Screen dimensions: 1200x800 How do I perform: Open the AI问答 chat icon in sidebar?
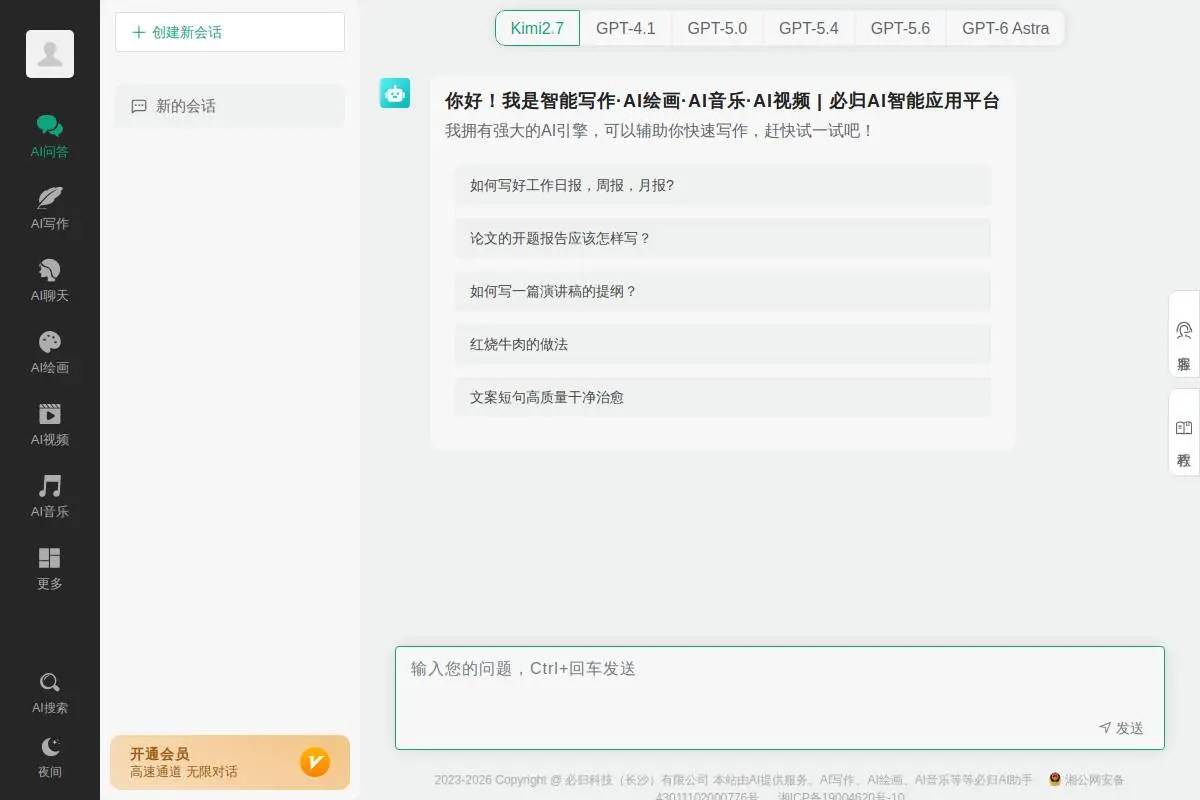[x=50, y=126]
